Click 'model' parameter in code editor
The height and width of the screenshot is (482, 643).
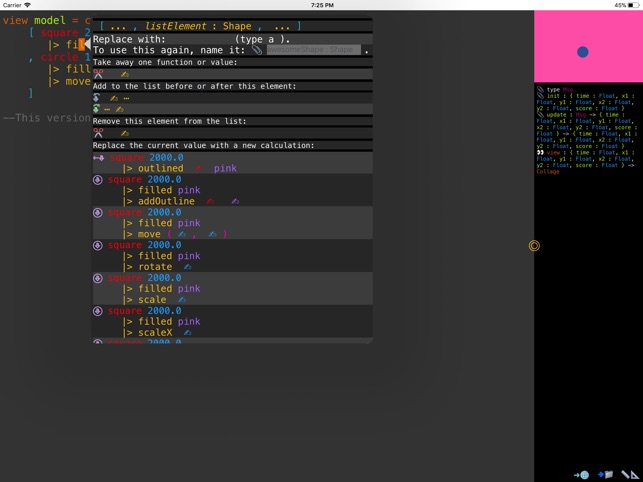(50, 20)
